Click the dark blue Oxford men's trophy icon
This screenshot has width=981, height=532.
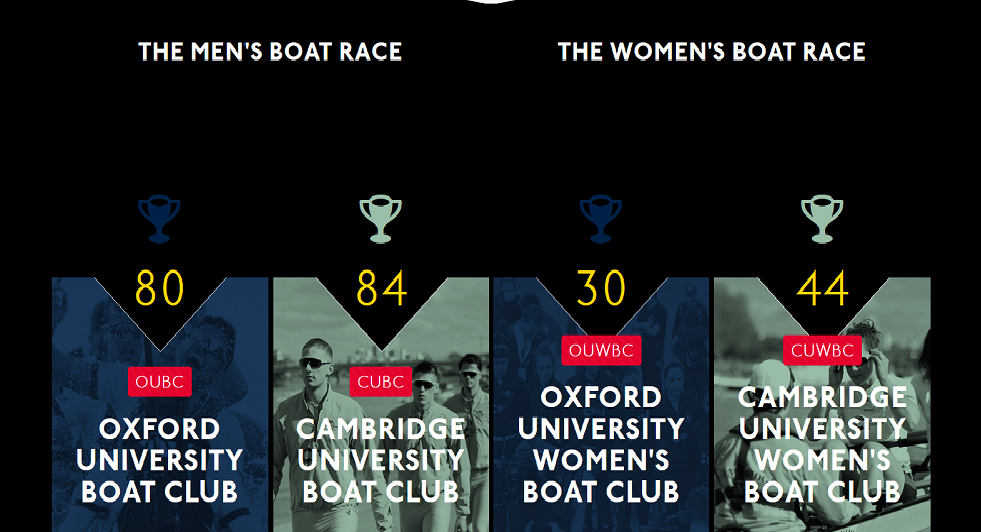click(159, 219)
